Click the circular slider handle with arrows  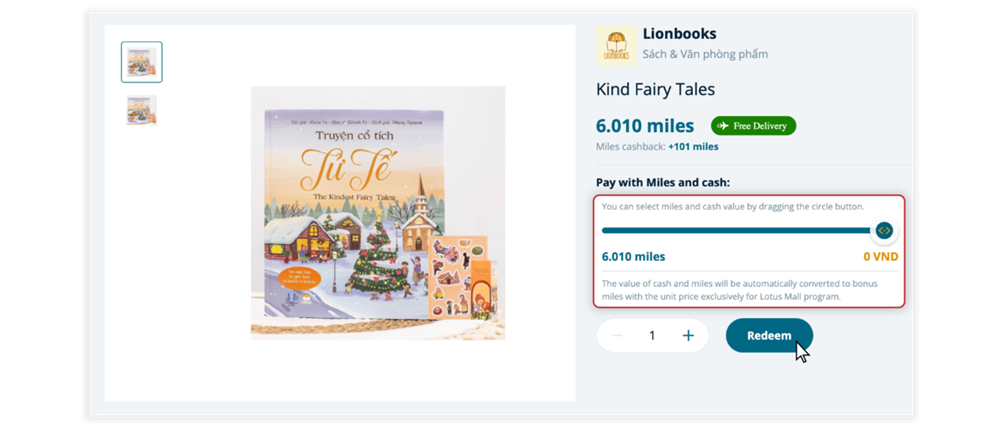[883, 231]
